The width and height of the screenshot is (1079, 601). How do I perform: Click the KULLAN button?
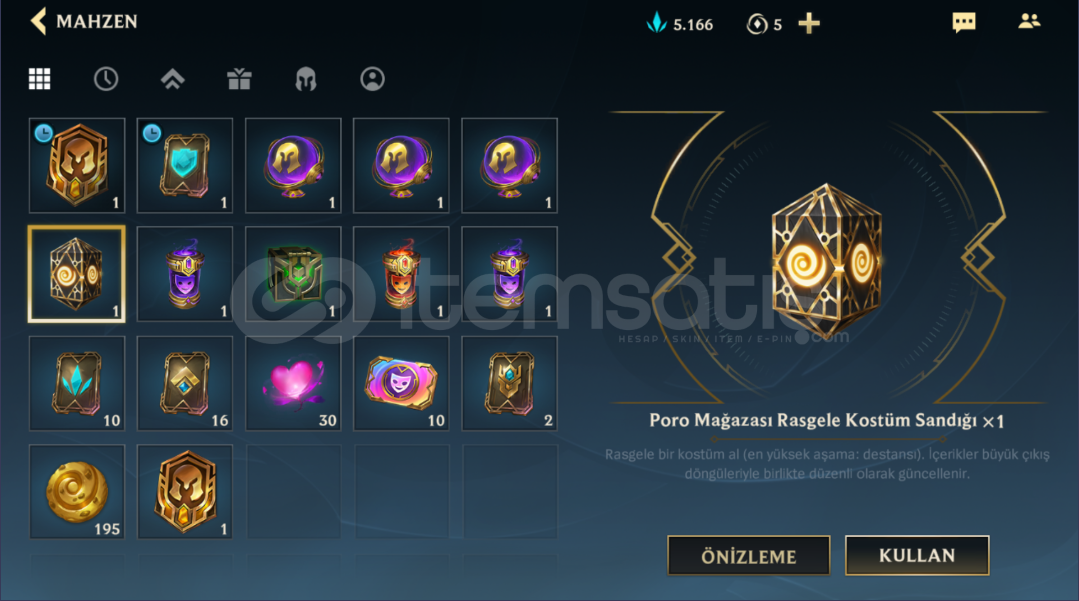917,555
